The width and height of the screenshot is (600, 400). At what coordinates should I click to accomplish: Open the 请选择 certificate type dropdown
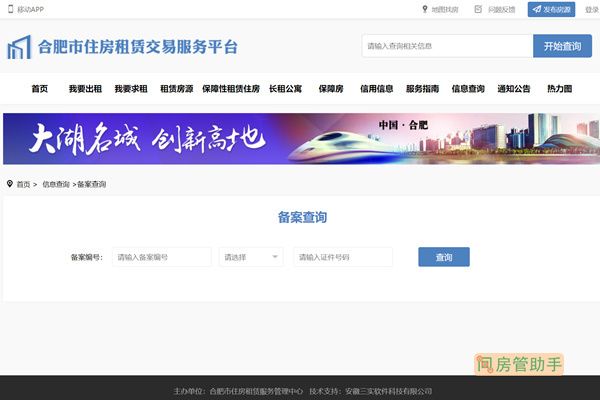tap(251, 257)
